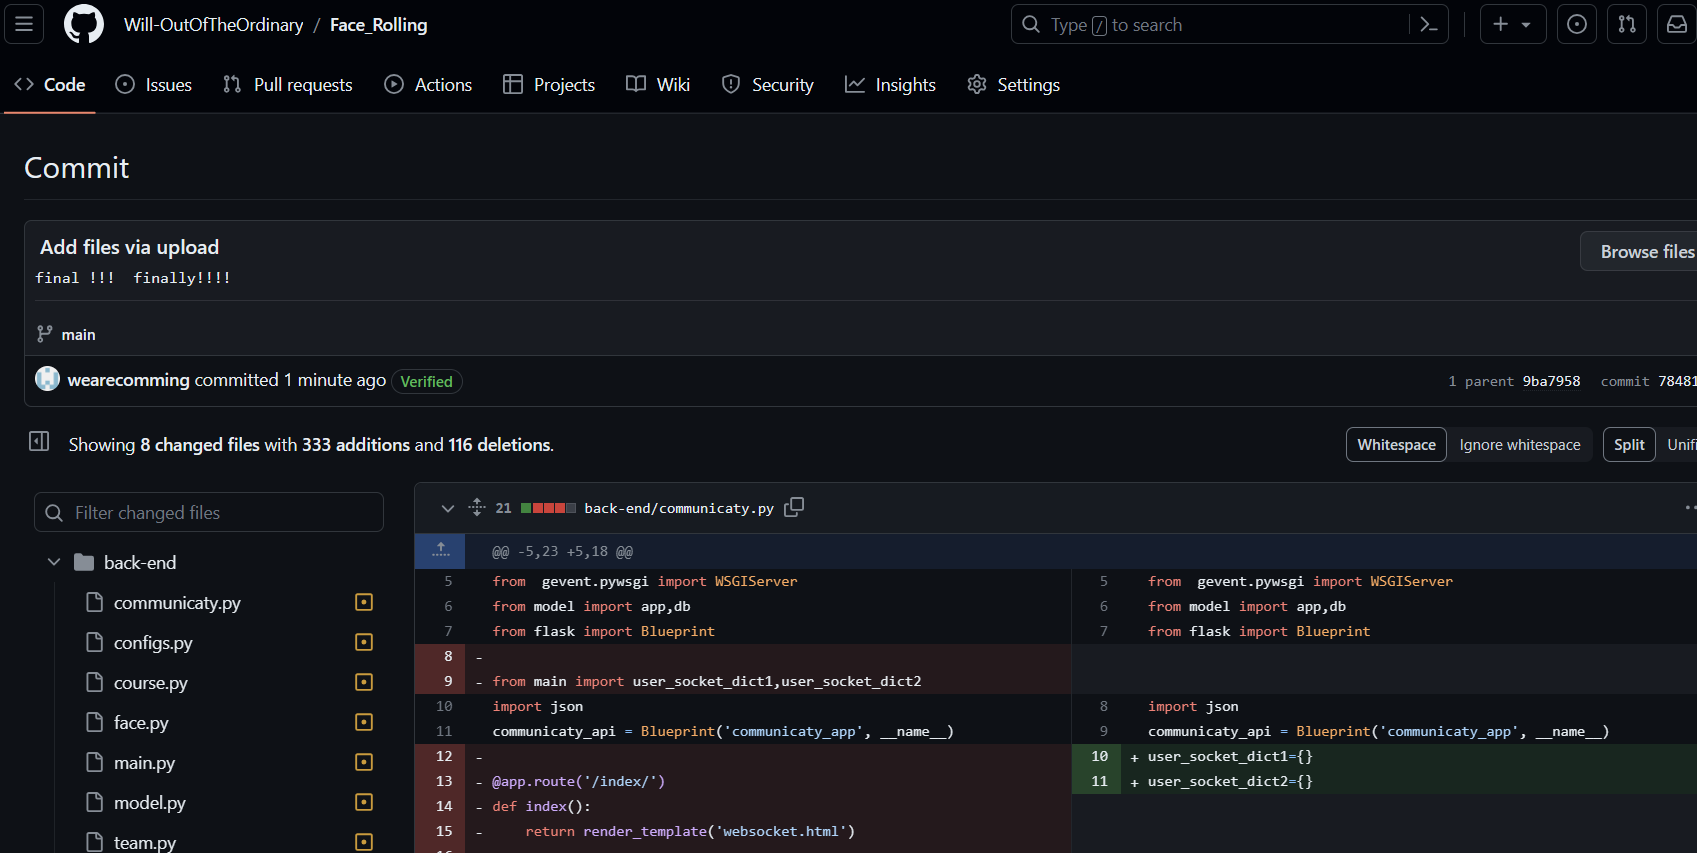Switch to the Security tab
Screen dimensions: 1697x853
coord(768,85)
